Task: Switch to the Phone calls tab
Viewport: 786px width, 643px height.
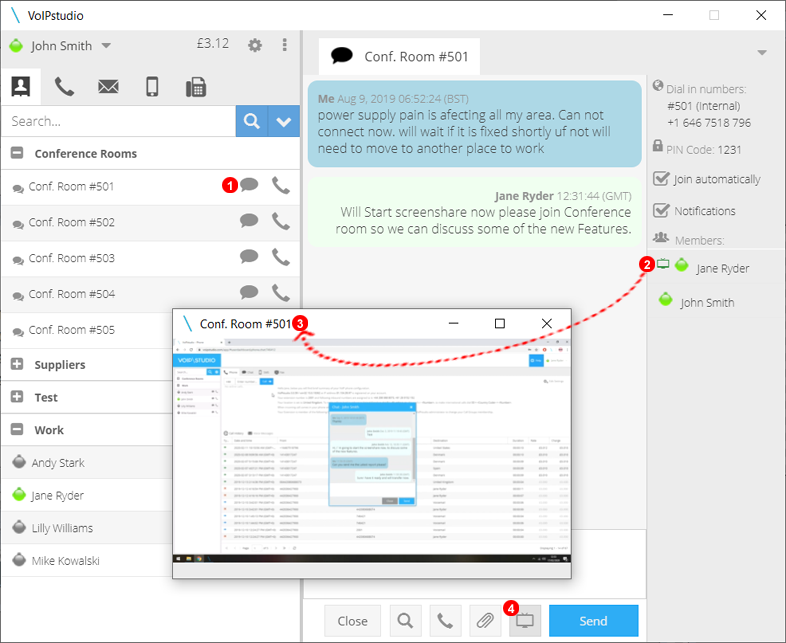Action: point(64,87)
